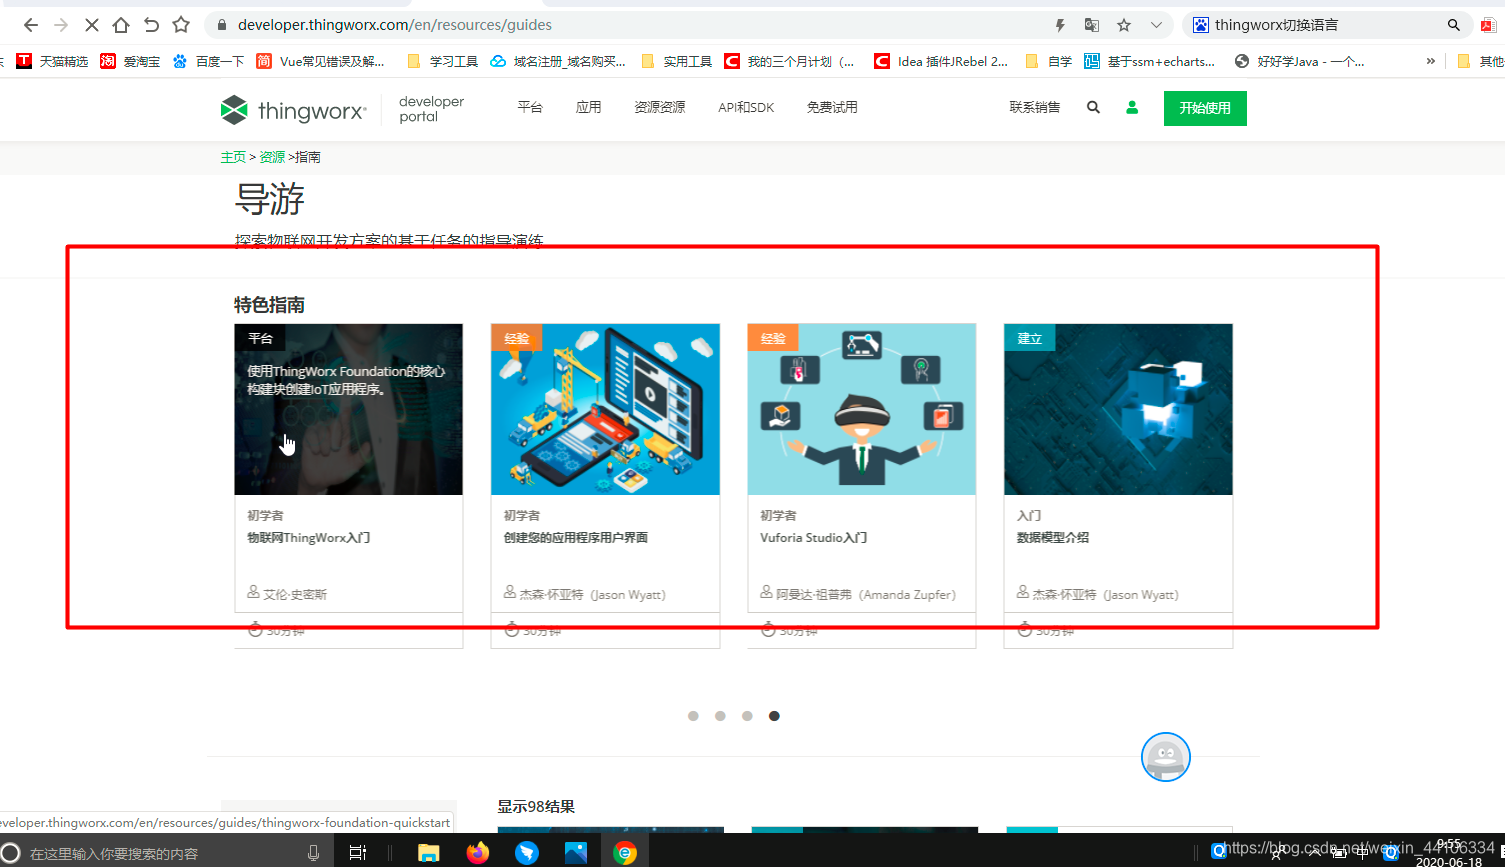Viewport: 1505px width, 867px height.
Task: Open the Vue常见错误及解 bookmark
Action: coord(321,61)
